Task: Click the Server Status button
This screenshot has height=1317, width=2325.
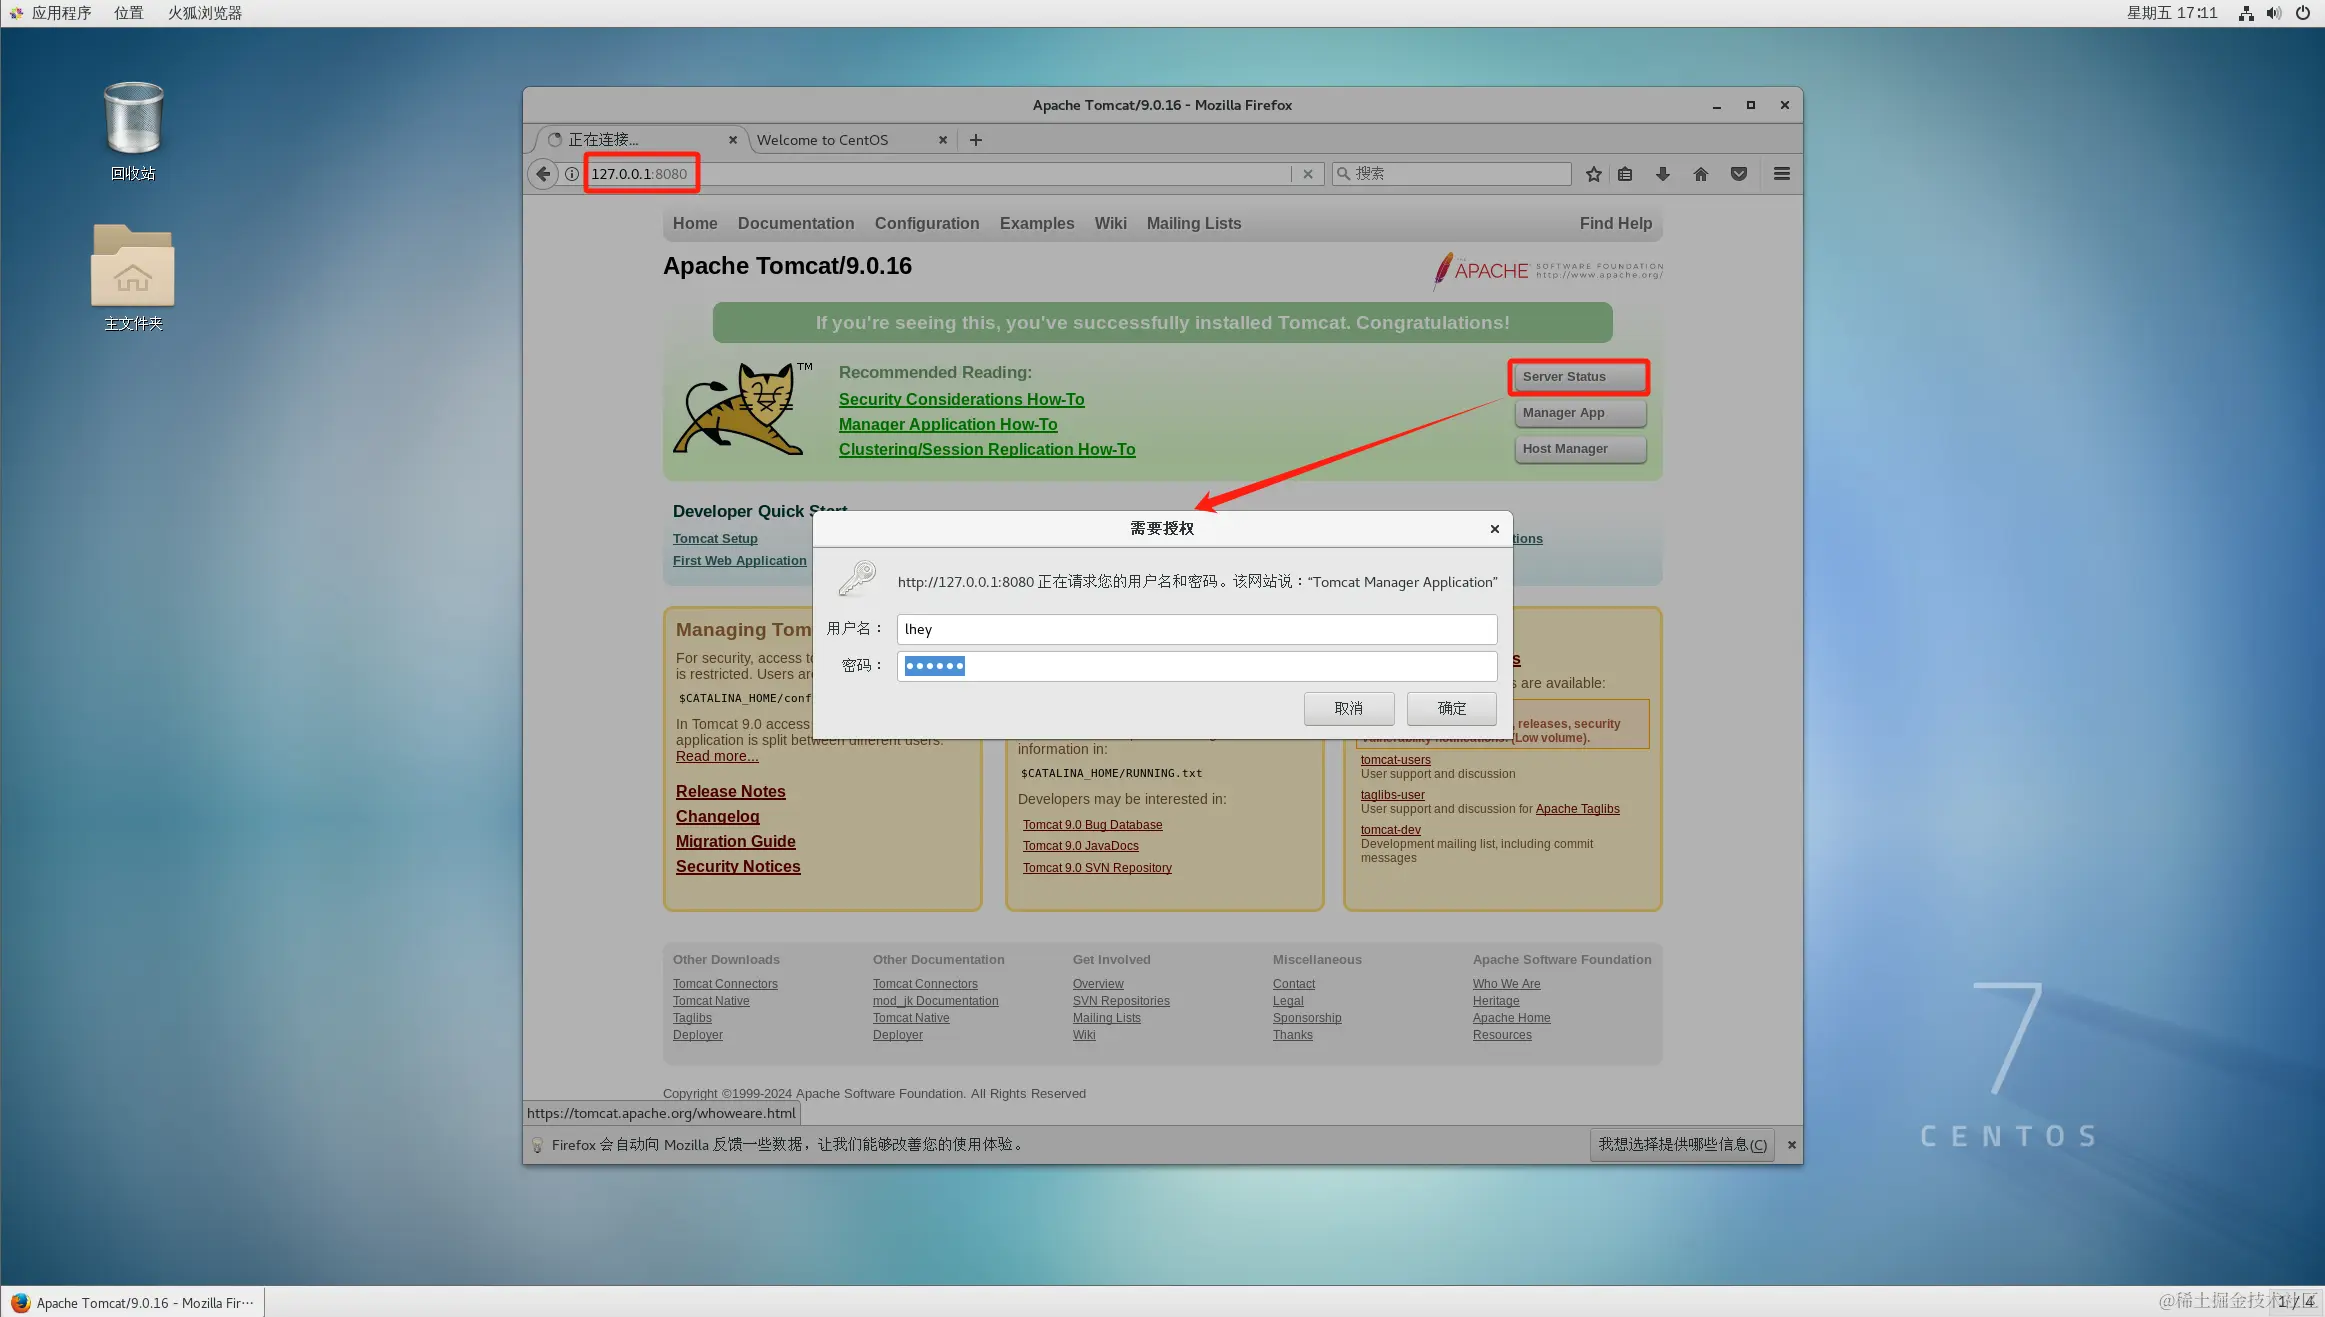Action: click(1579, 377)
